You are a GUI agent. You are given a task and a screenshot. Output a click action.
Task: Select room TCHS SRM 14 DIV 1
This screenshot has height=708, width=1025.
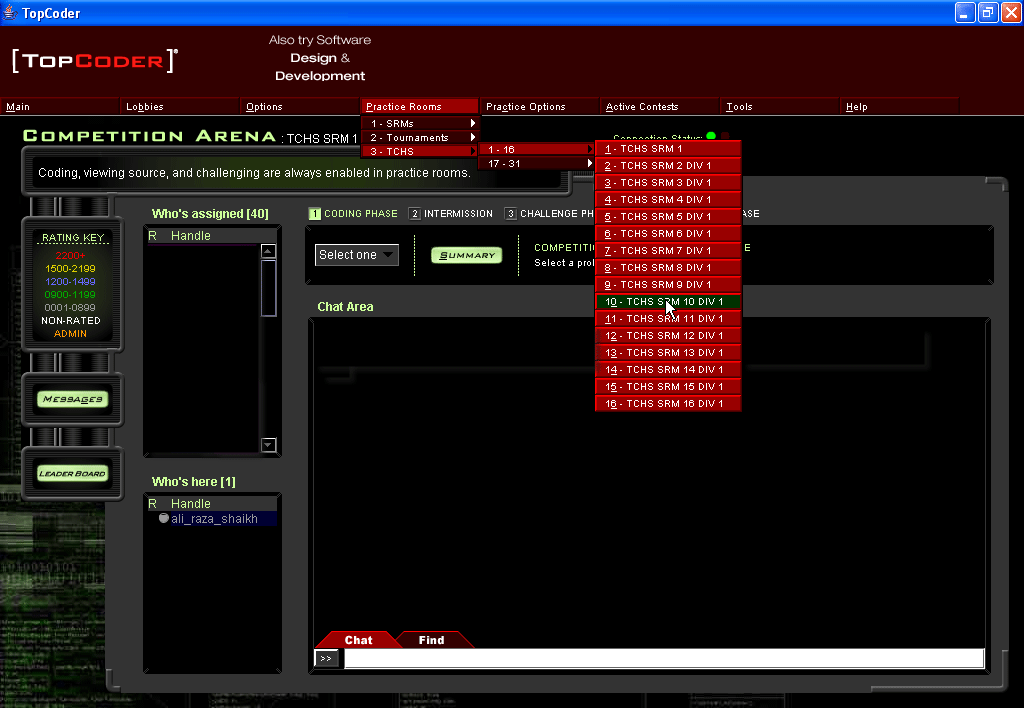668,370
